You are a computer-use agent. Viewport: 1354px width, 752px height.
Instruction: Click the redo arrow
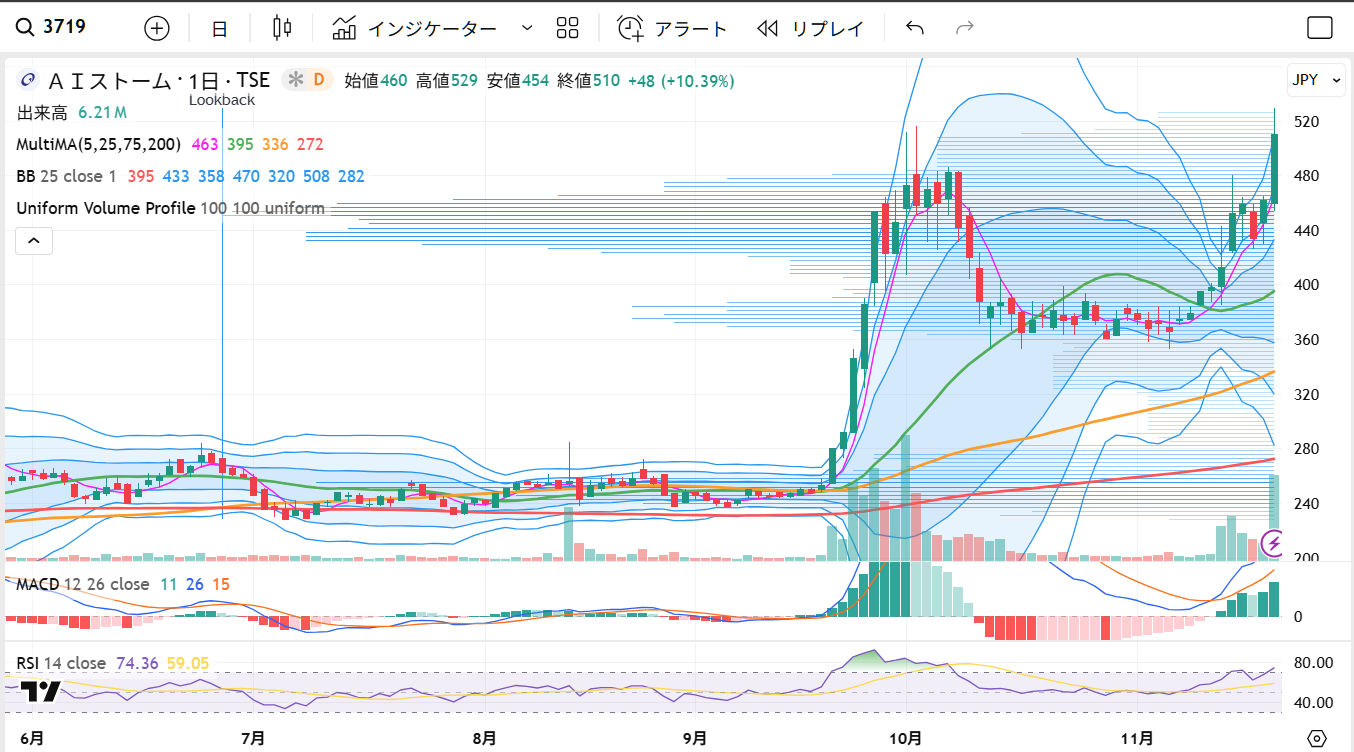(x=965, y=28)
